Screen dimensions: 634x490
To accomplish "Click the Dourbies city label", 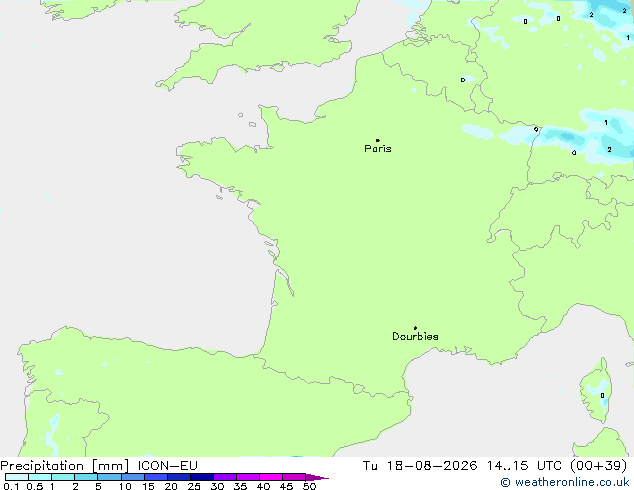I will (x=415, y=336).
